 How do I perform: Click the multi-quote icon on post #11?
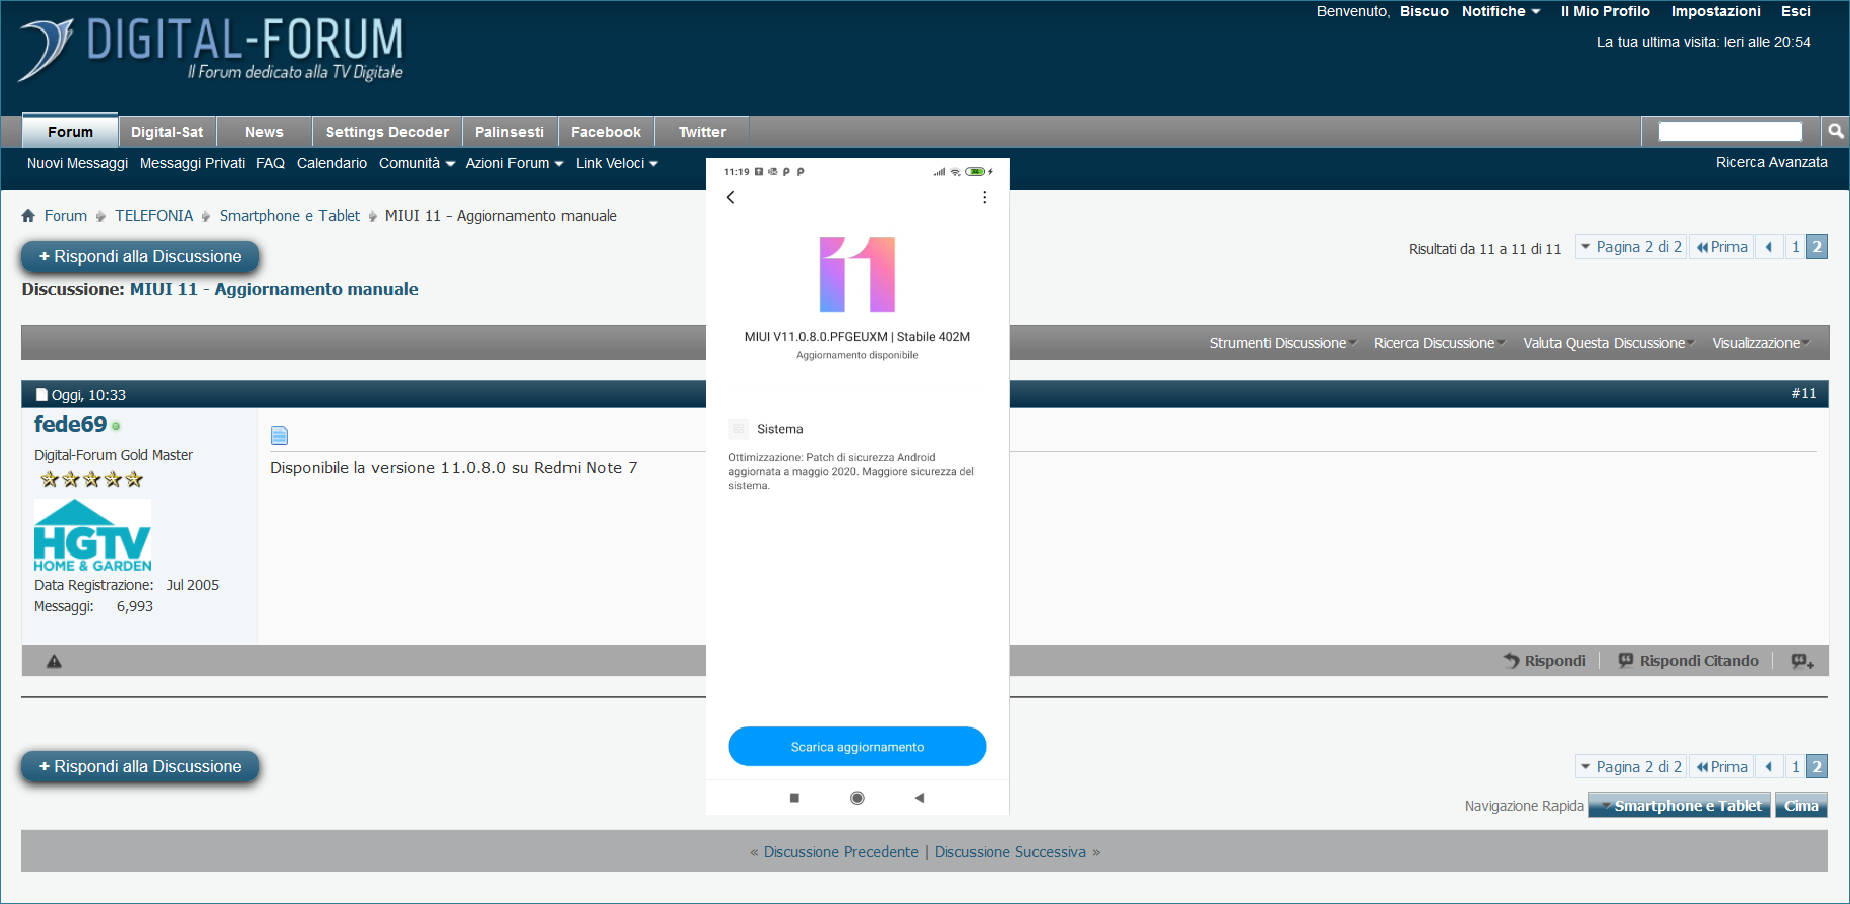tap(1802, 661)
